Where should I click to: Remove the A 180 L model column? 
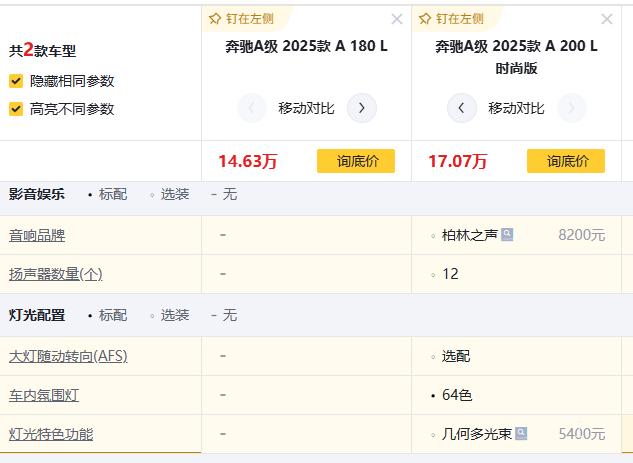(397, 19)
